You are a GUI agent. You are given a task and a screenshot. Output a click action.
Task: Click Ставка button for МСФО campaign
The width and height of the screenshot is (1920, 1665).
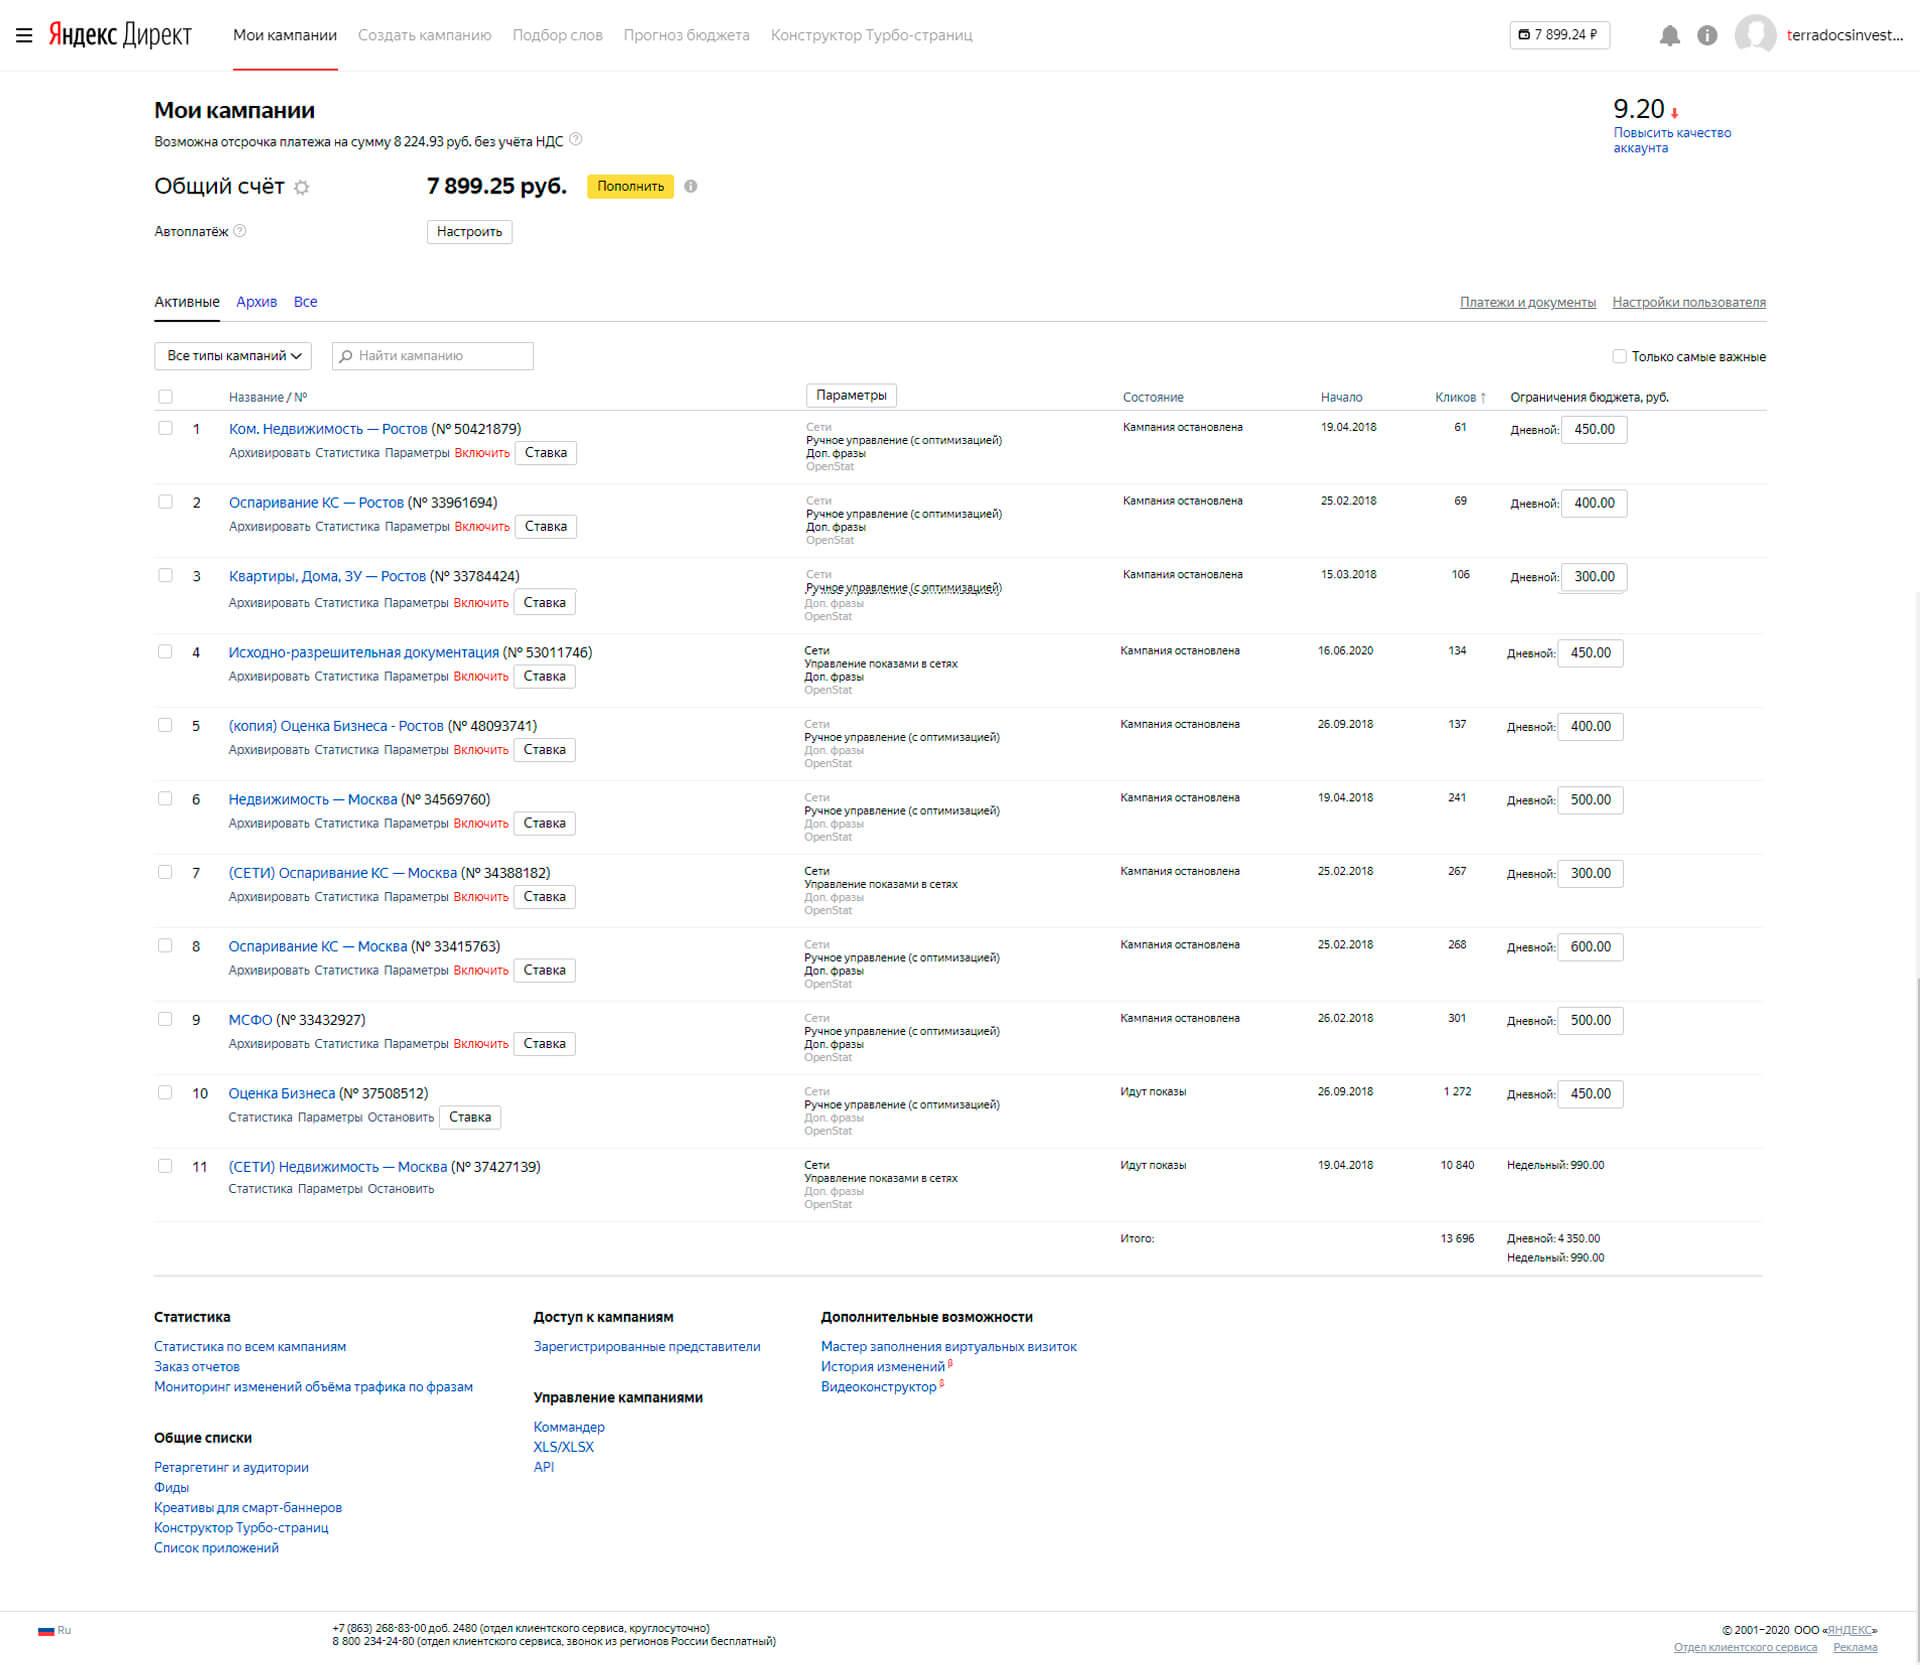(545, 1044)
